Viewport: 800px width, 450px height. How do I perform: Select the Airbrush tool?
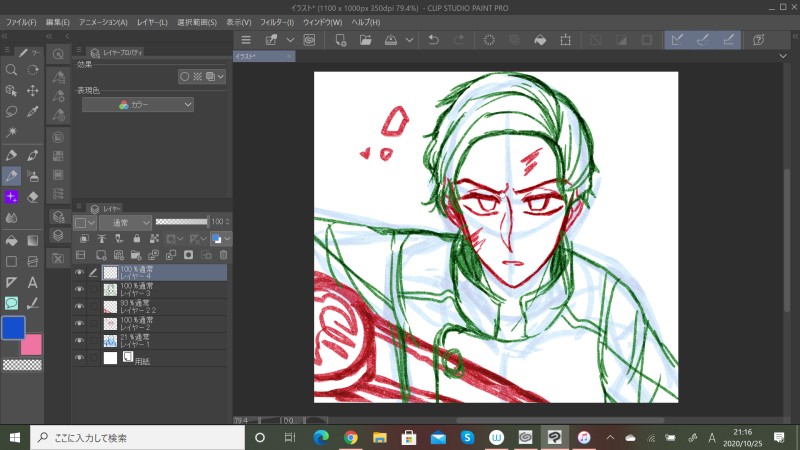33,176
